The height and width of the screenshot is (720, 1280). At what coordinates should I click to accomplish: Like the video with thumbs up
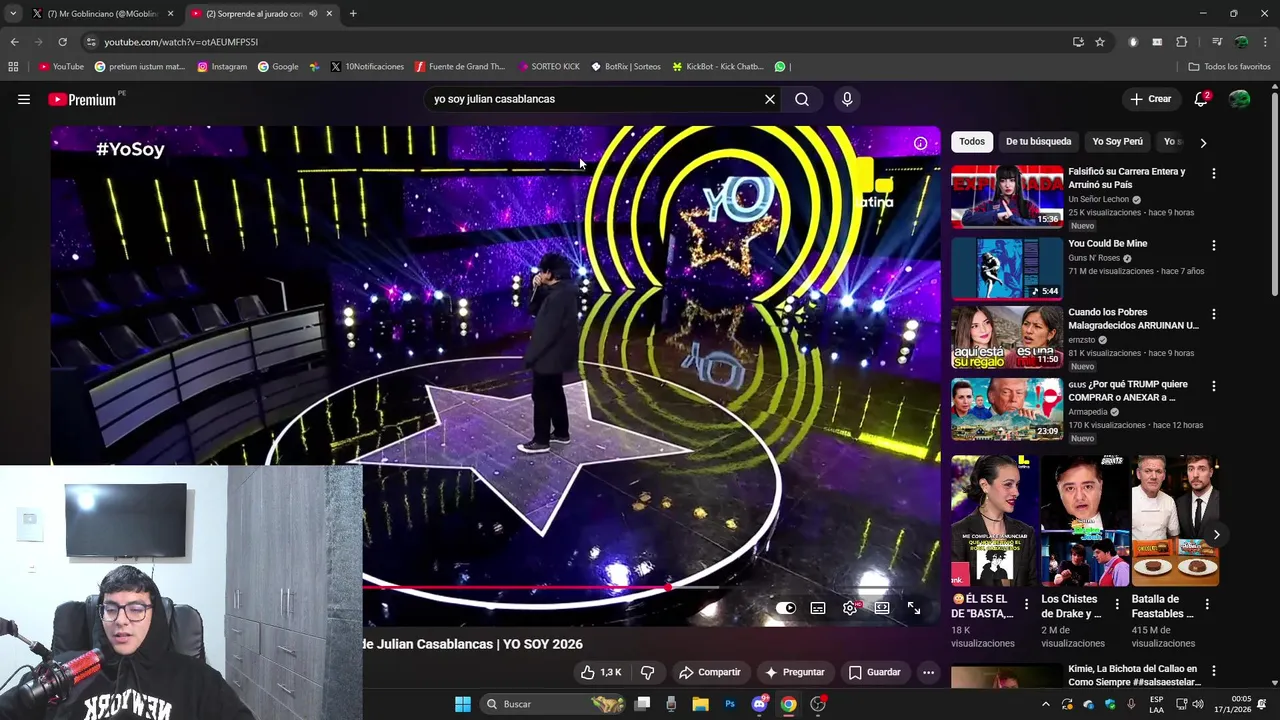tap(601, 672)
